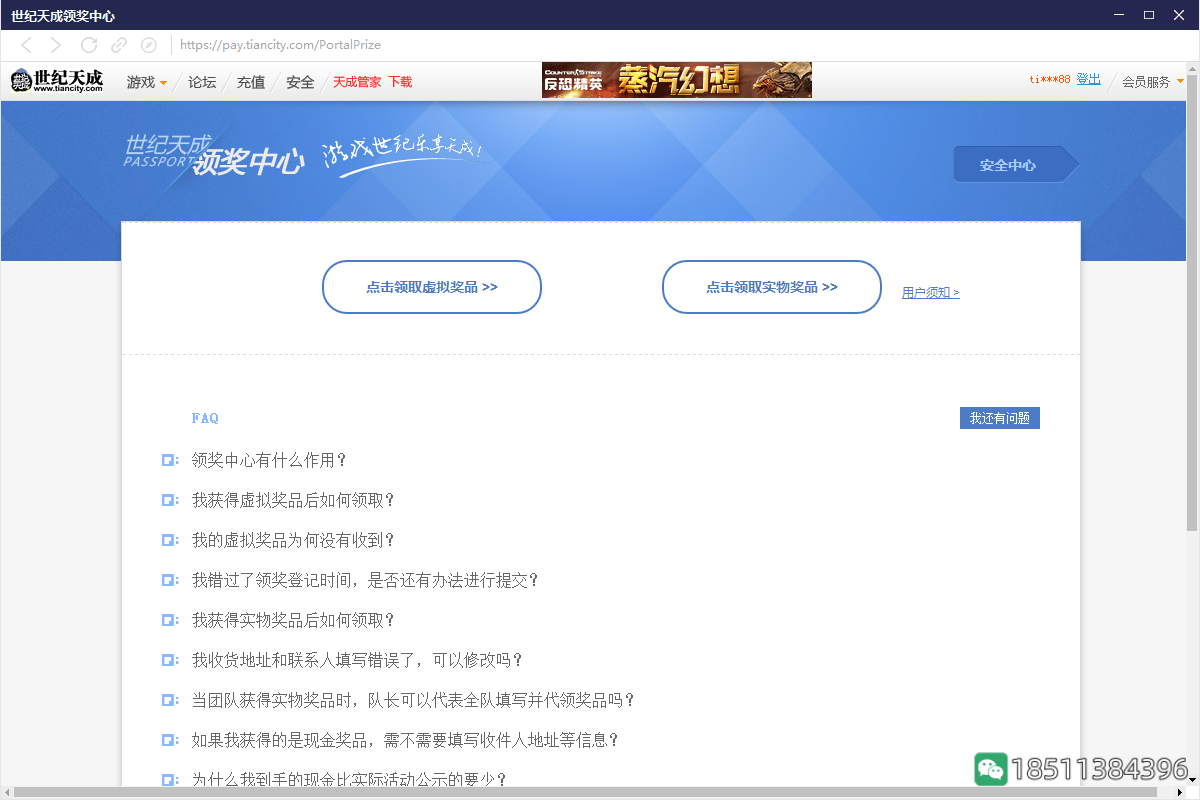The height and width of the screenshot is (800, 1200).
Task: Click the 世纪天成 site logo
Action: [x=57, y=81]
